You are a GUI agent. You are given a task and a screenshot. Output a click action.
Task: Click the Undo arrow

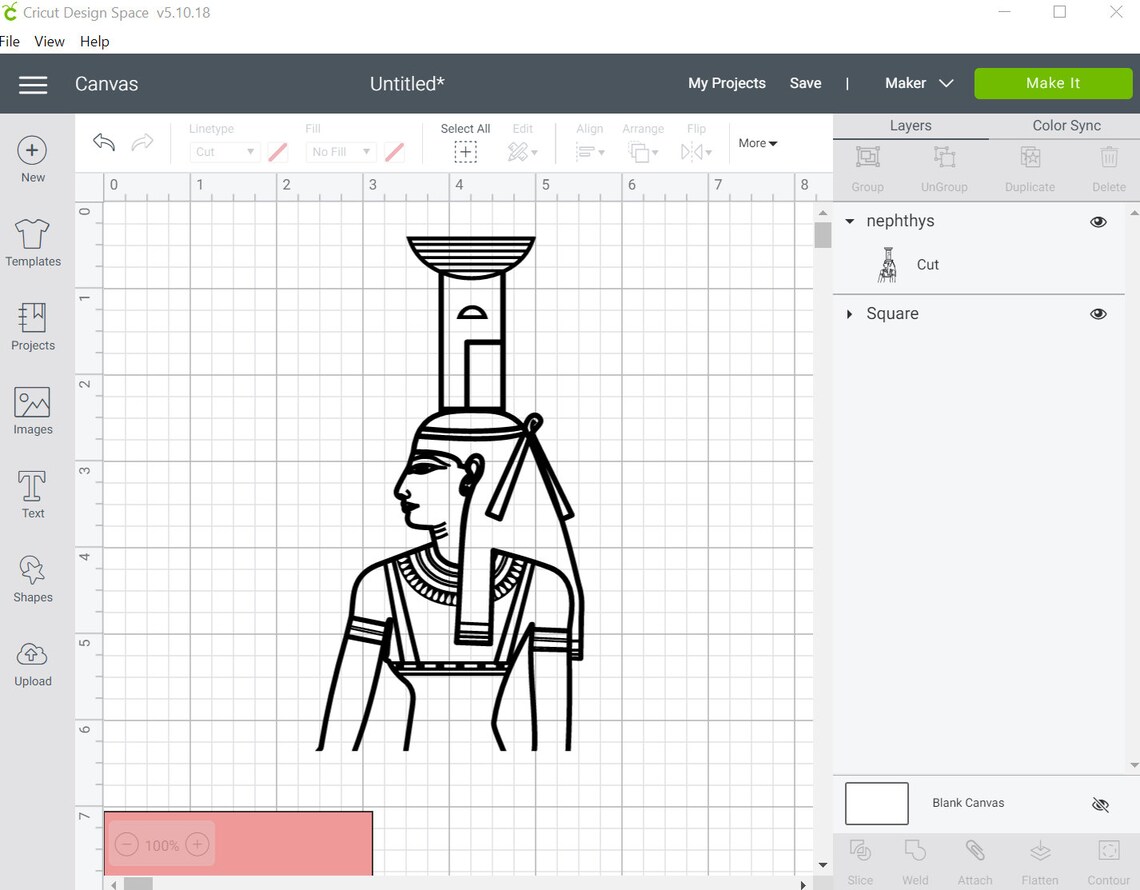pyautogui.click(x=103, y=142)
